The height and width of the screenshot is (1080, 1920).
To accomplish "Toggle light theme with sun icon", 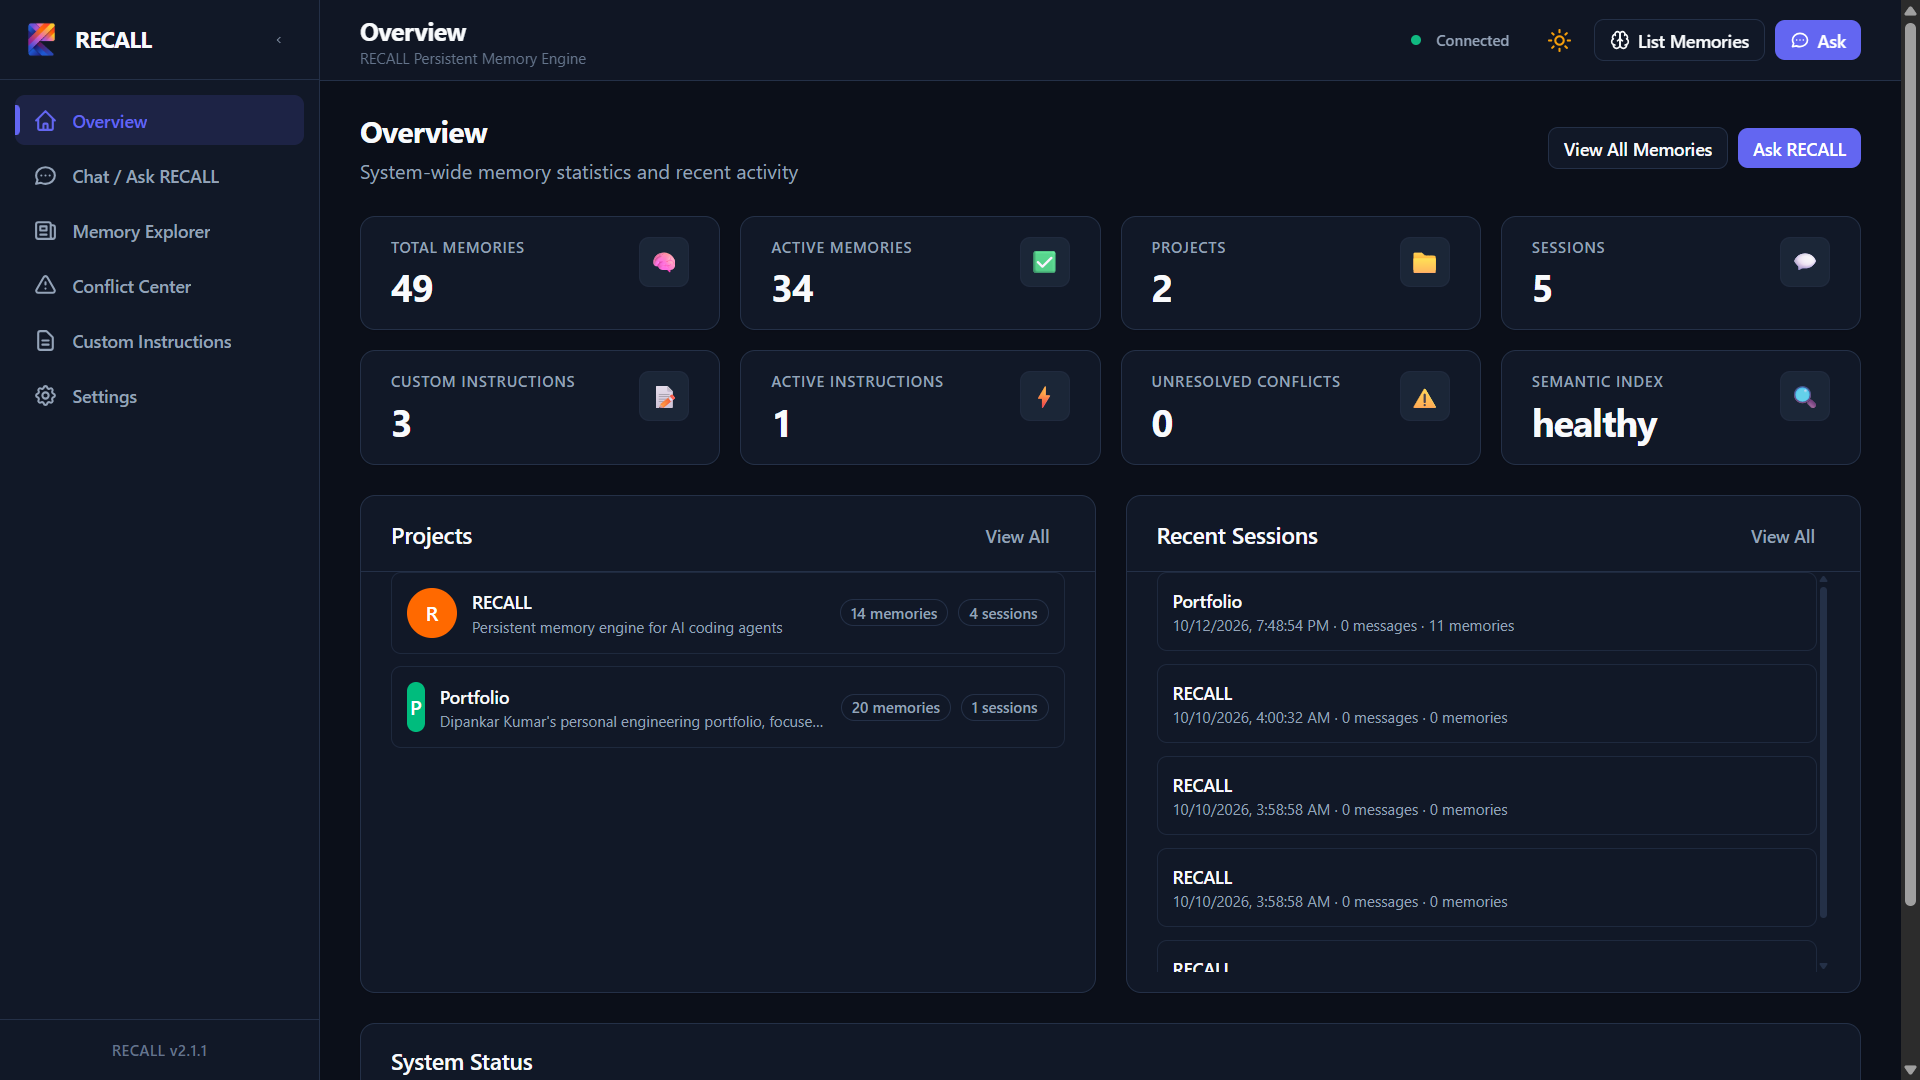I will (1559, 40).
